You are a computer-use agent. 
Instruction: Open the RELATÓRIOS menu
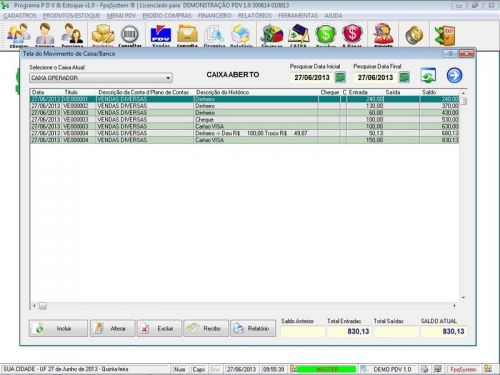[x=255, y=16]
